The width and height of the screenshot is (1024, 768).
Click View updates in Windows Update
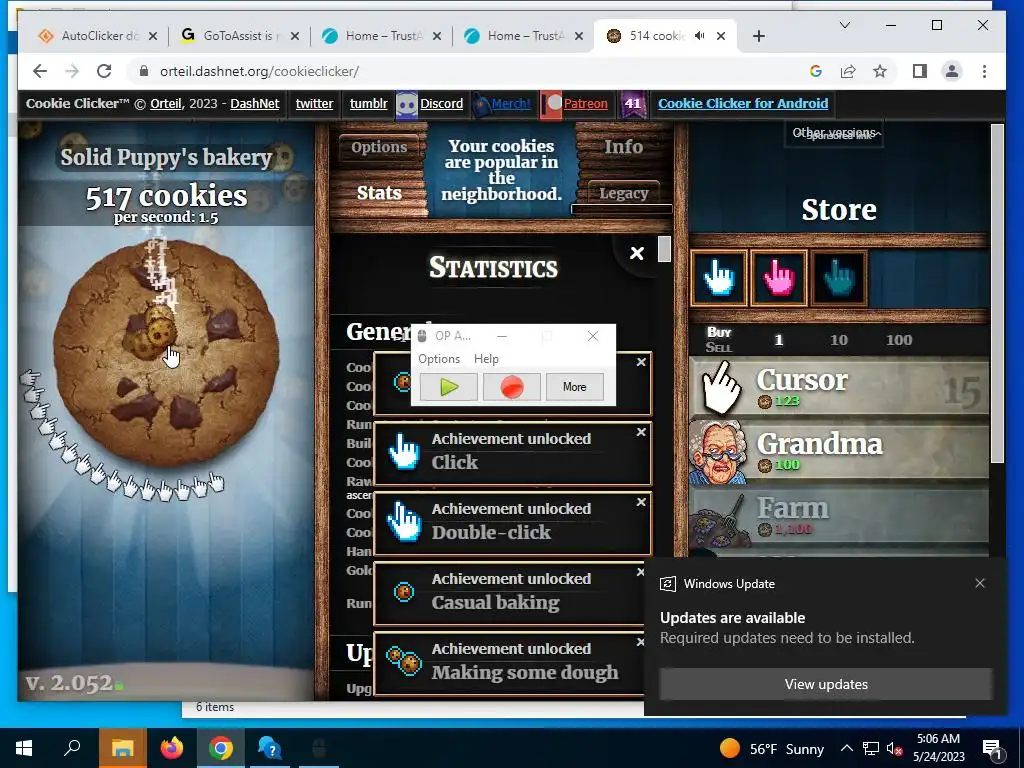pyautogui.click(x=825, y=684)
